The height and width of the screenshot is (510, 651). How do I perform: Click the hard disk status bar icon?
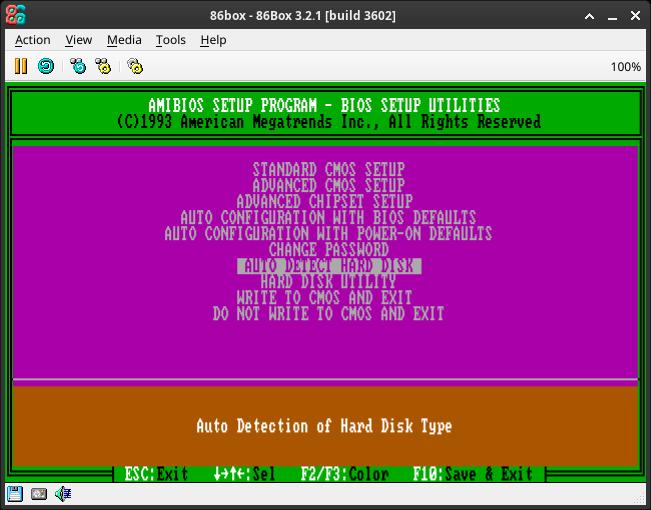[x=39, y=494]
